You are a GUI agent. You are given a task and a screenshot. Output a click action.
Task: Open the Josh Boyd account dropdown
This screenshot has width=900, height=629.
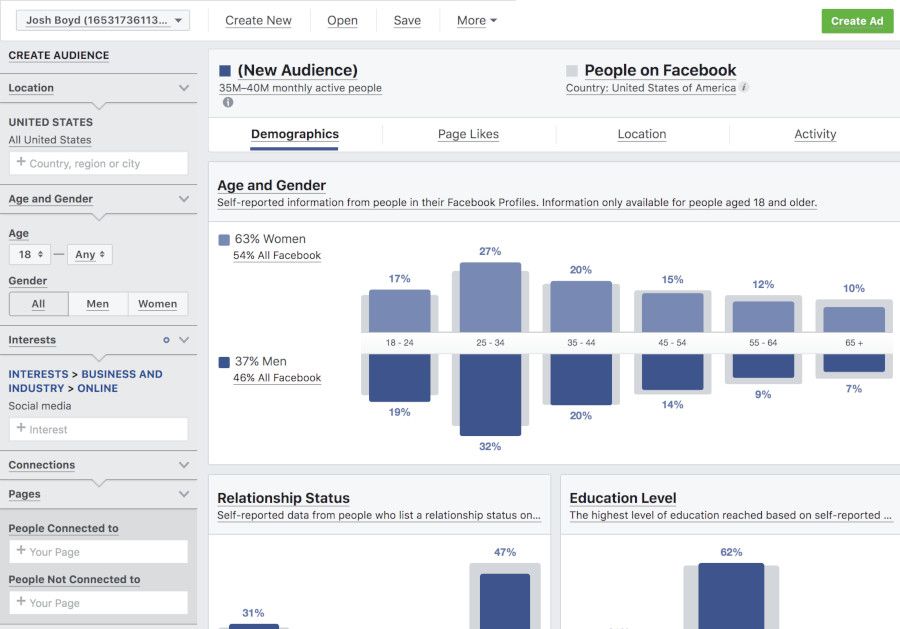(x=103, y=20)
